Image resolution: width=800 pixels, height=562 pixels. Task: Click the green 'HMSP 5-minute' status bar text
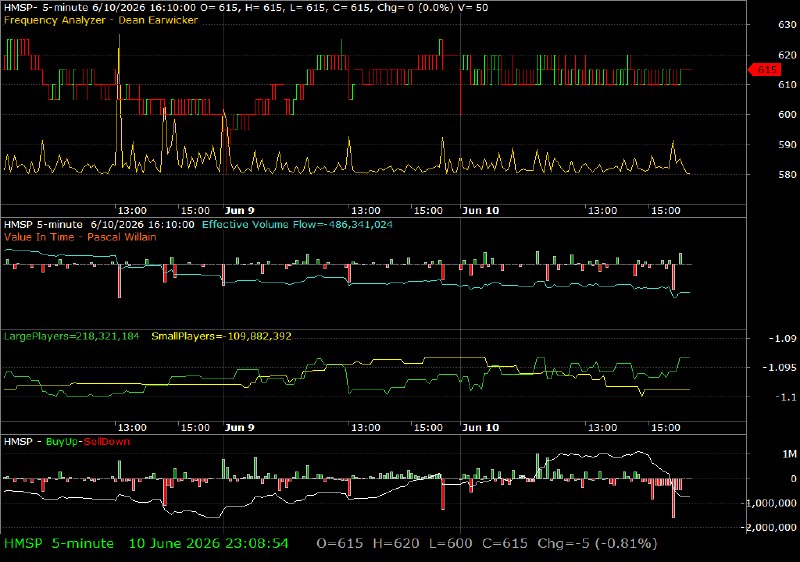pyautogui.click(x=59, y=544)
